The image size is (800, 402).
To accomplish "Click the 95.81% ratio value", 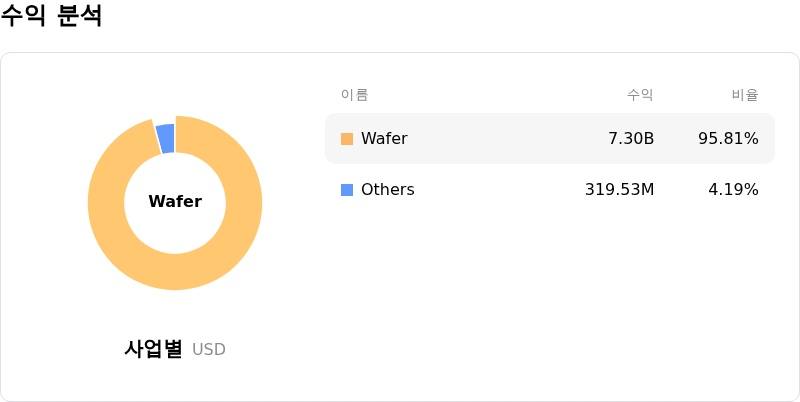I will tap(728, 139).
